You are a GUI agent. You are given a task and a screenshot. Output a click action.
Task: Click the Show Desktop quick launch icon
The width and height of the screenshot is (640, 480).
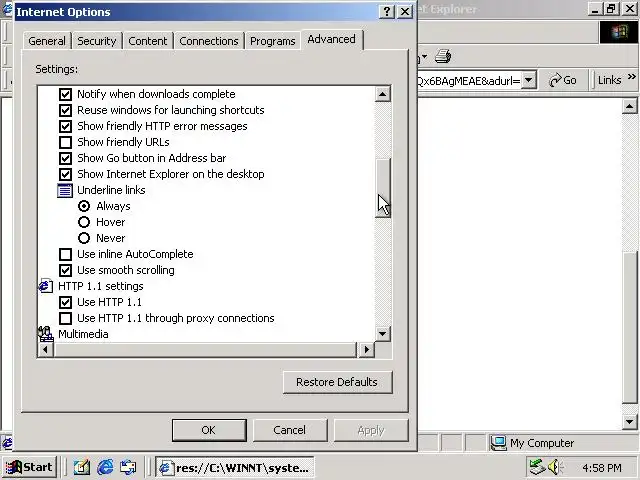(x=82, y=467)
